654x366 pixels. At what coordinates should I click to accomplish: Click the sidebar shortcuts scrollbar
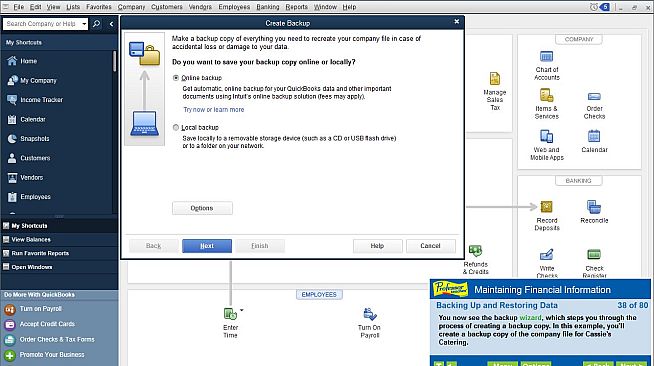click(x=114, y=61)
